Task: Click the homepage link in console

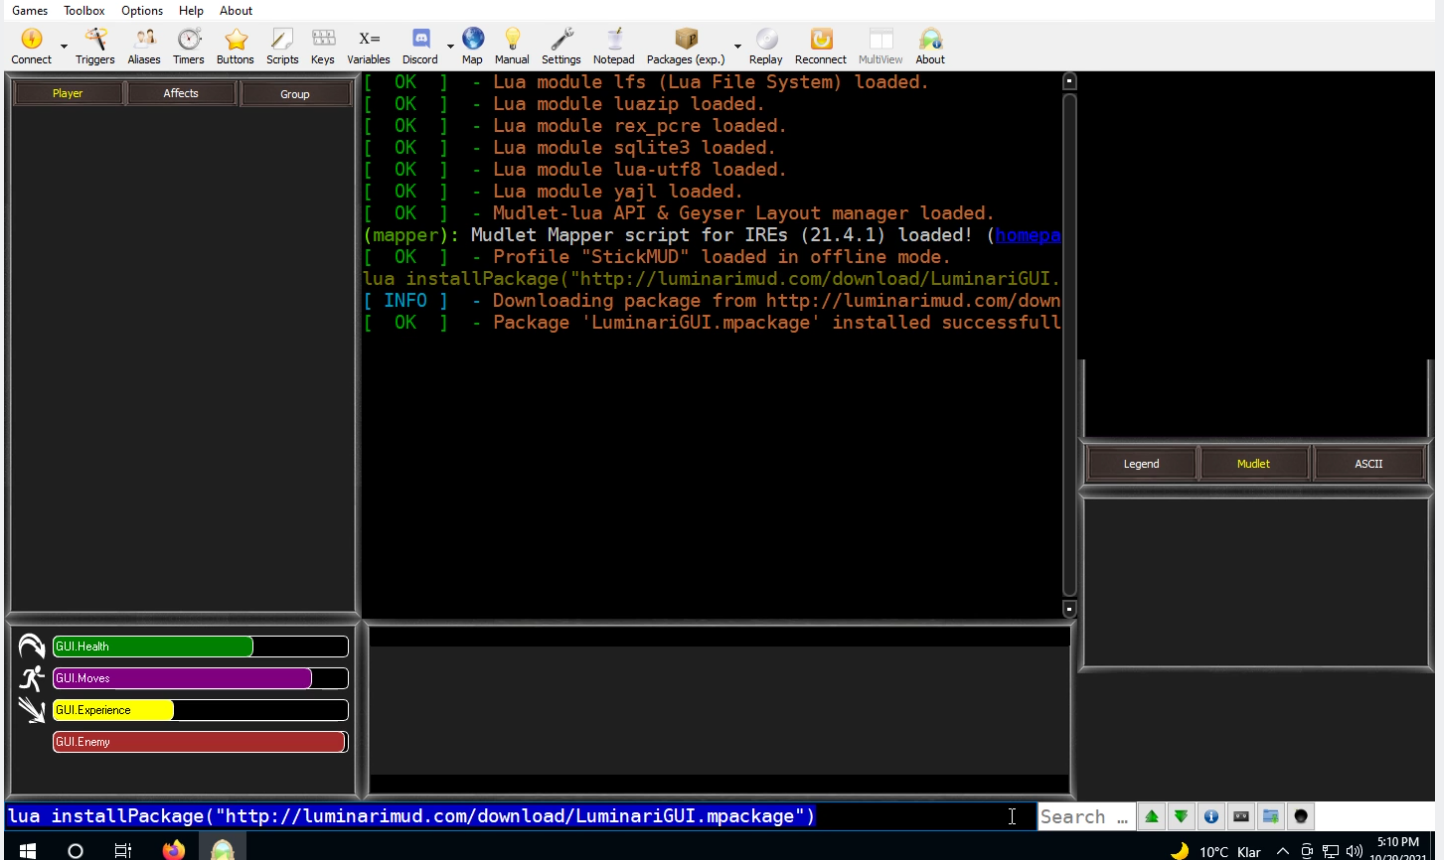Action: point(1028,235)
